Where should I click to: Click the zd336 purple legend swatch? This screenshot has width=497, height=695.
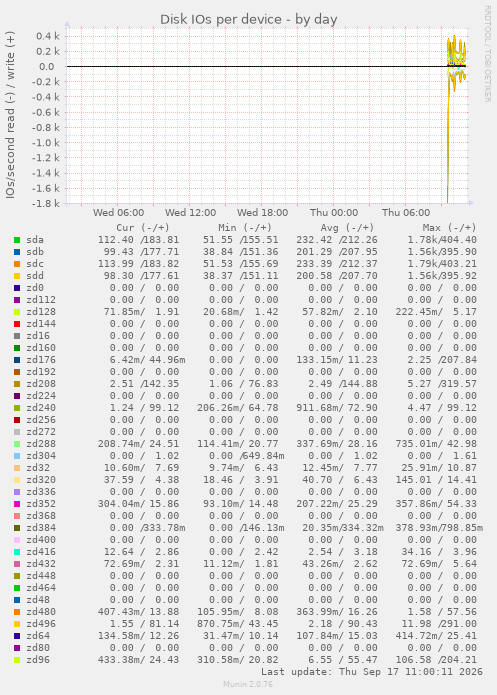point(17,492)
